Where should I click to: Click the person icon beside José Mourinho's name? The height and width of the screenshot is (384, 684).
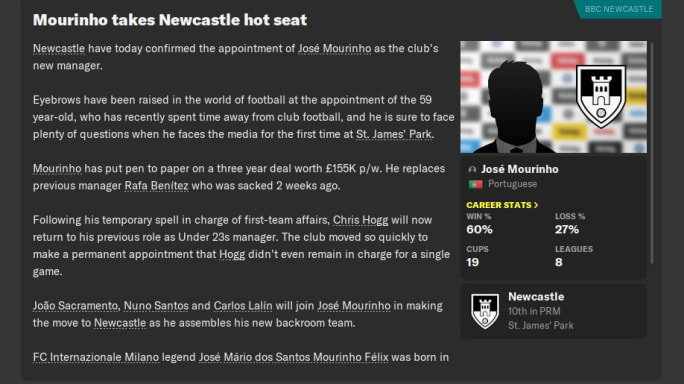(472, 169)
